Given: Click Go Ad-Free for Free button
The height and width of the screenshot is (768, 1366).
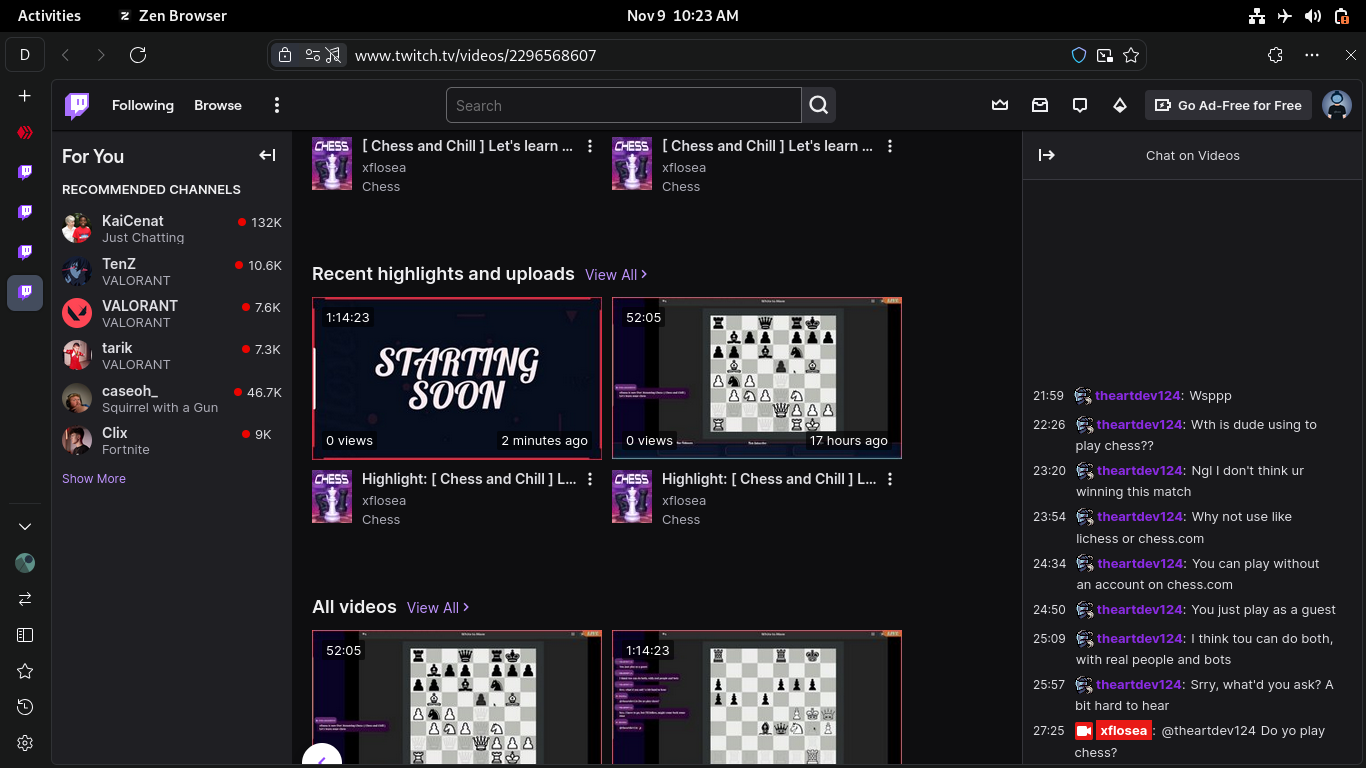Looking at the screenshot, I should tap(1228, 105).
